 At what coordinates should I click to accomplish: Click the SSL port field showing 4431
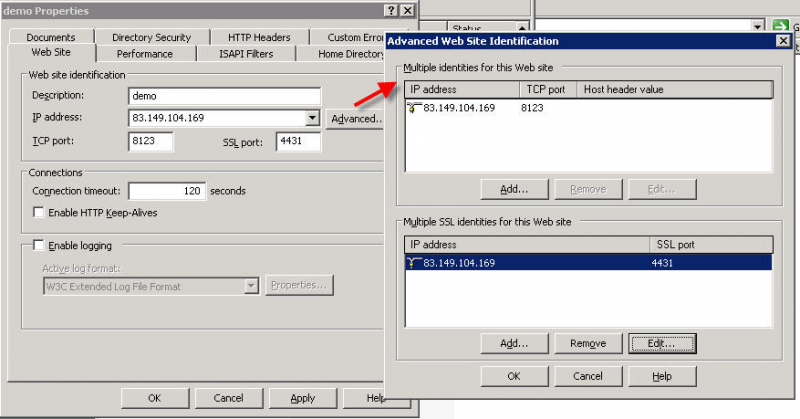298,141
